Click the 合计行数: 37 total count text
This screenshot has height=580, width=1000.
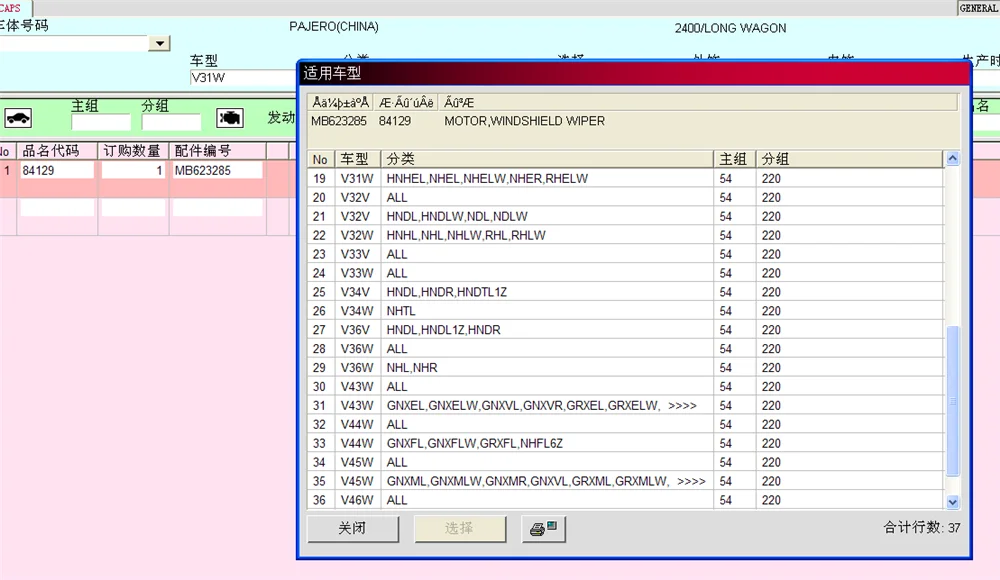[922, 528]
